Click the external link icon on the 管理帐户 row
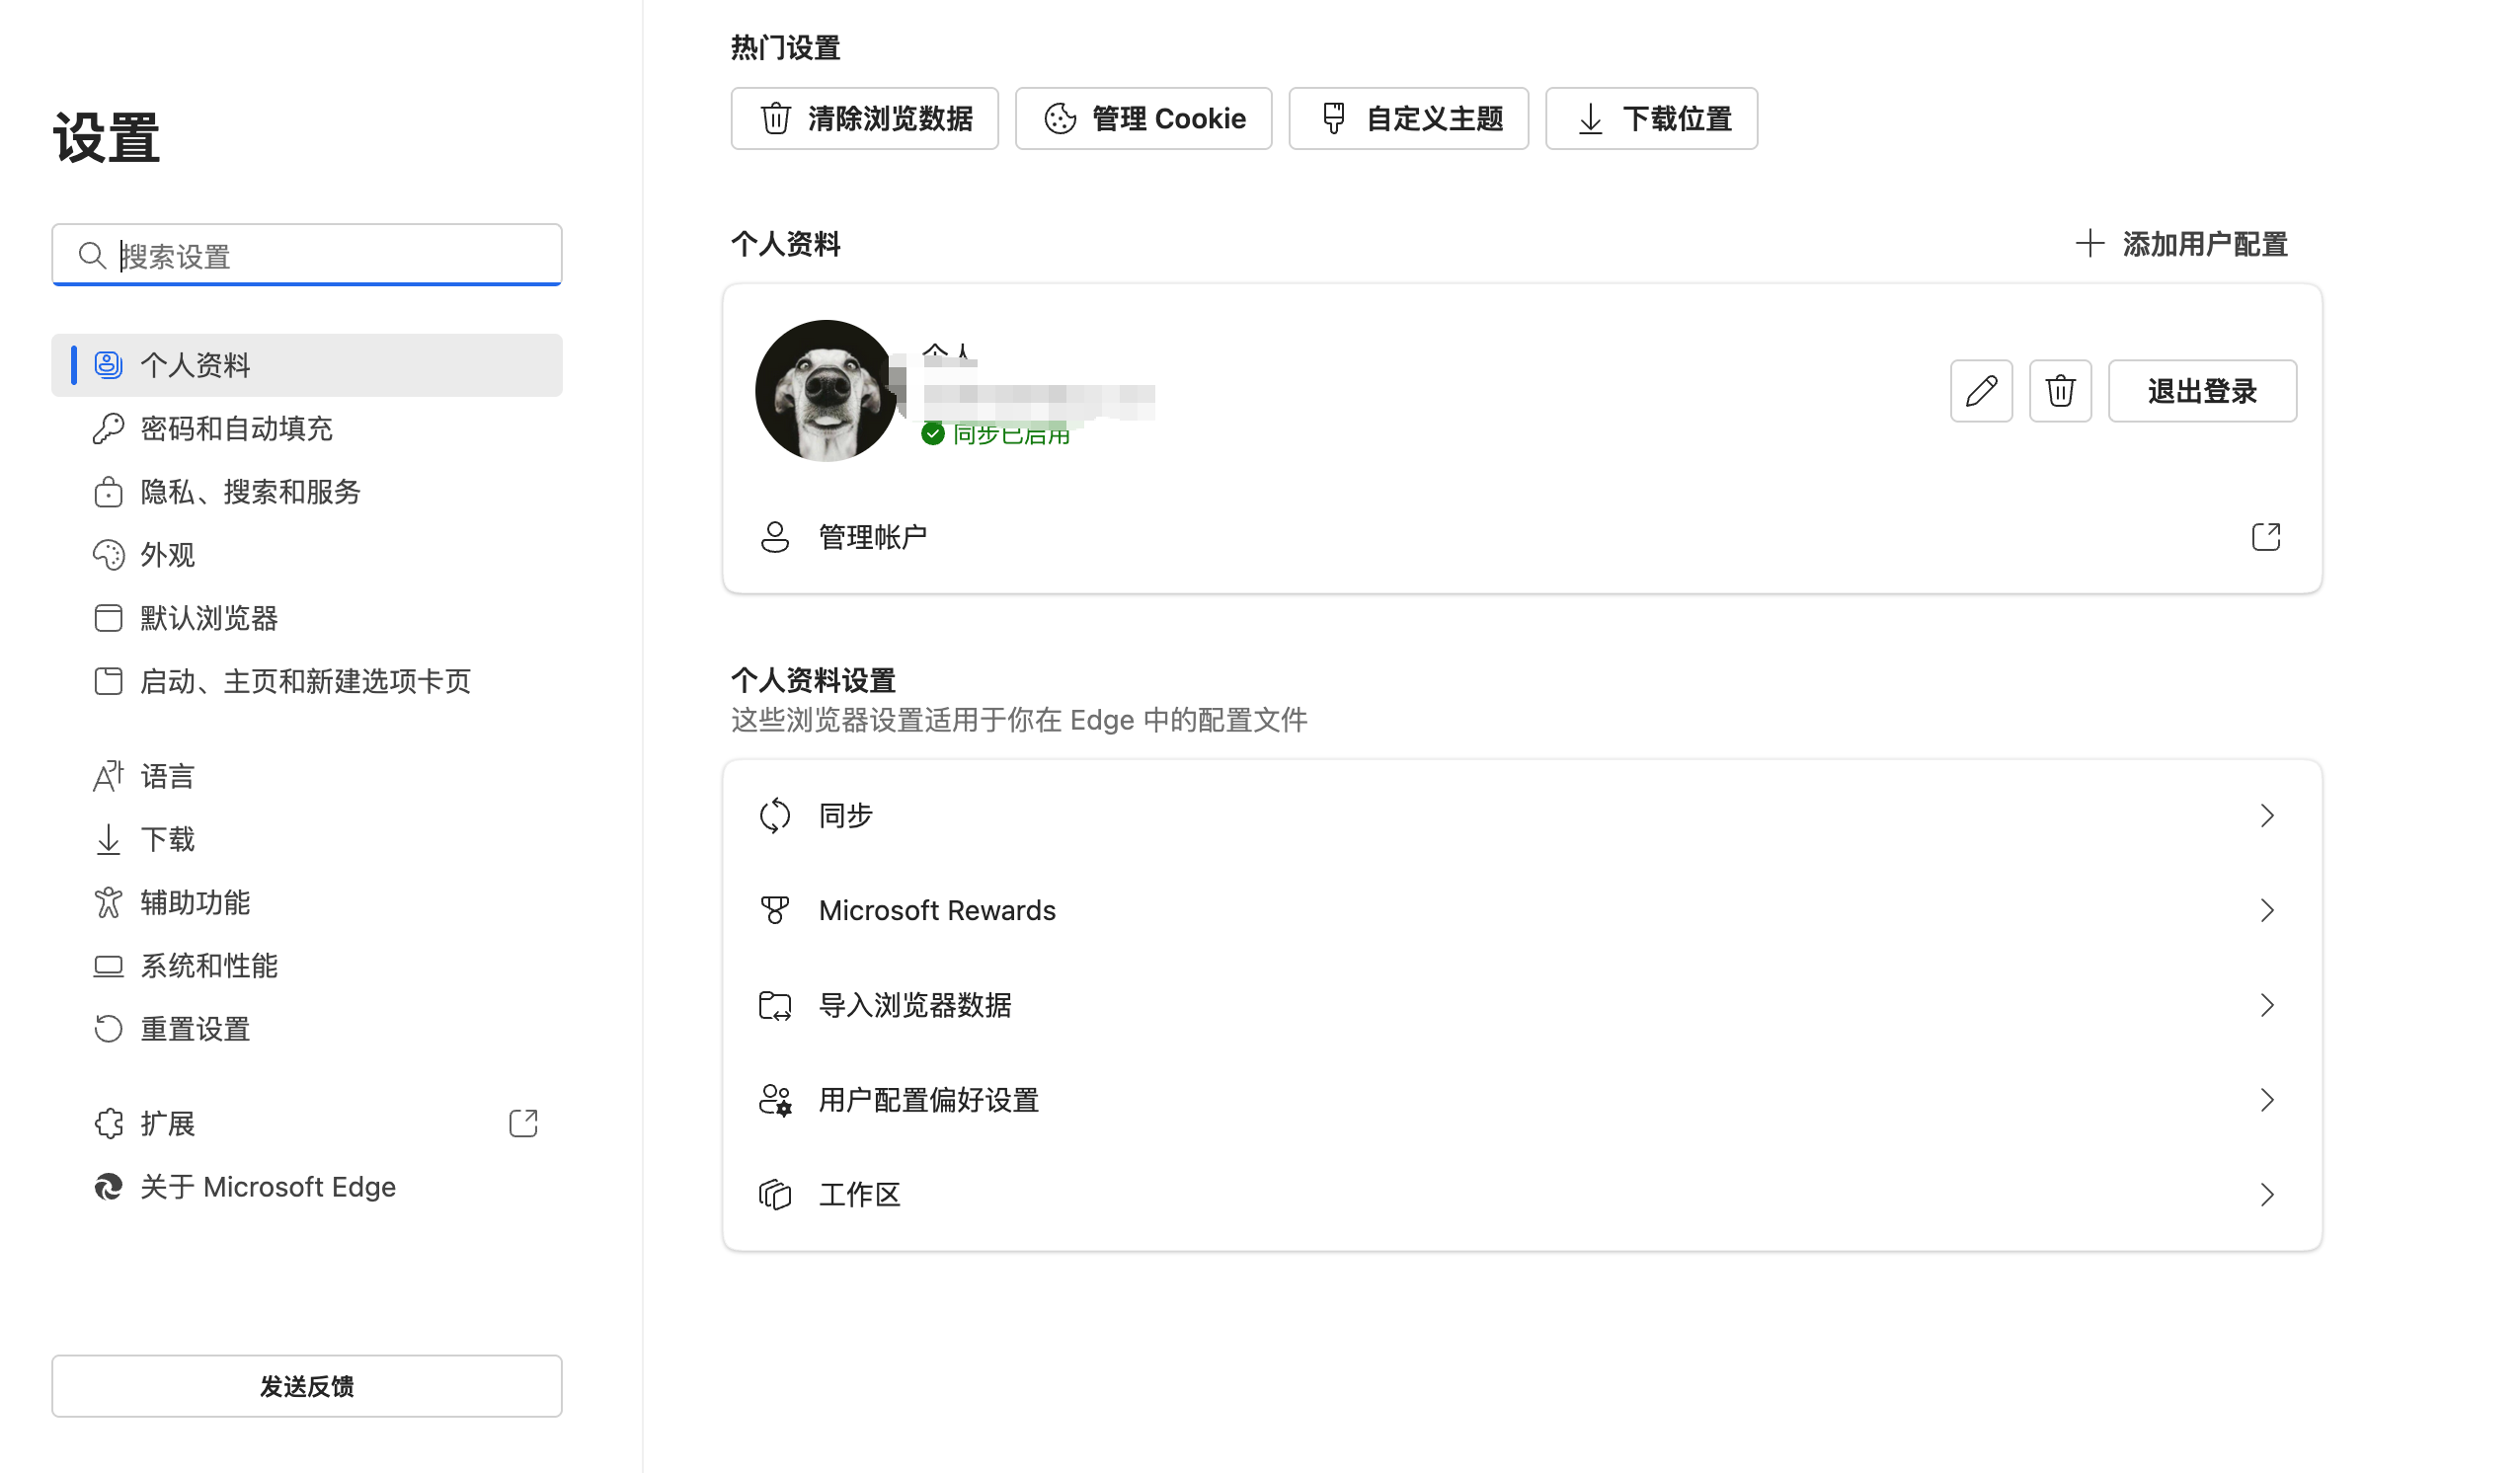Viewport: 2520px width, 1473px height. coord(2265,537)
